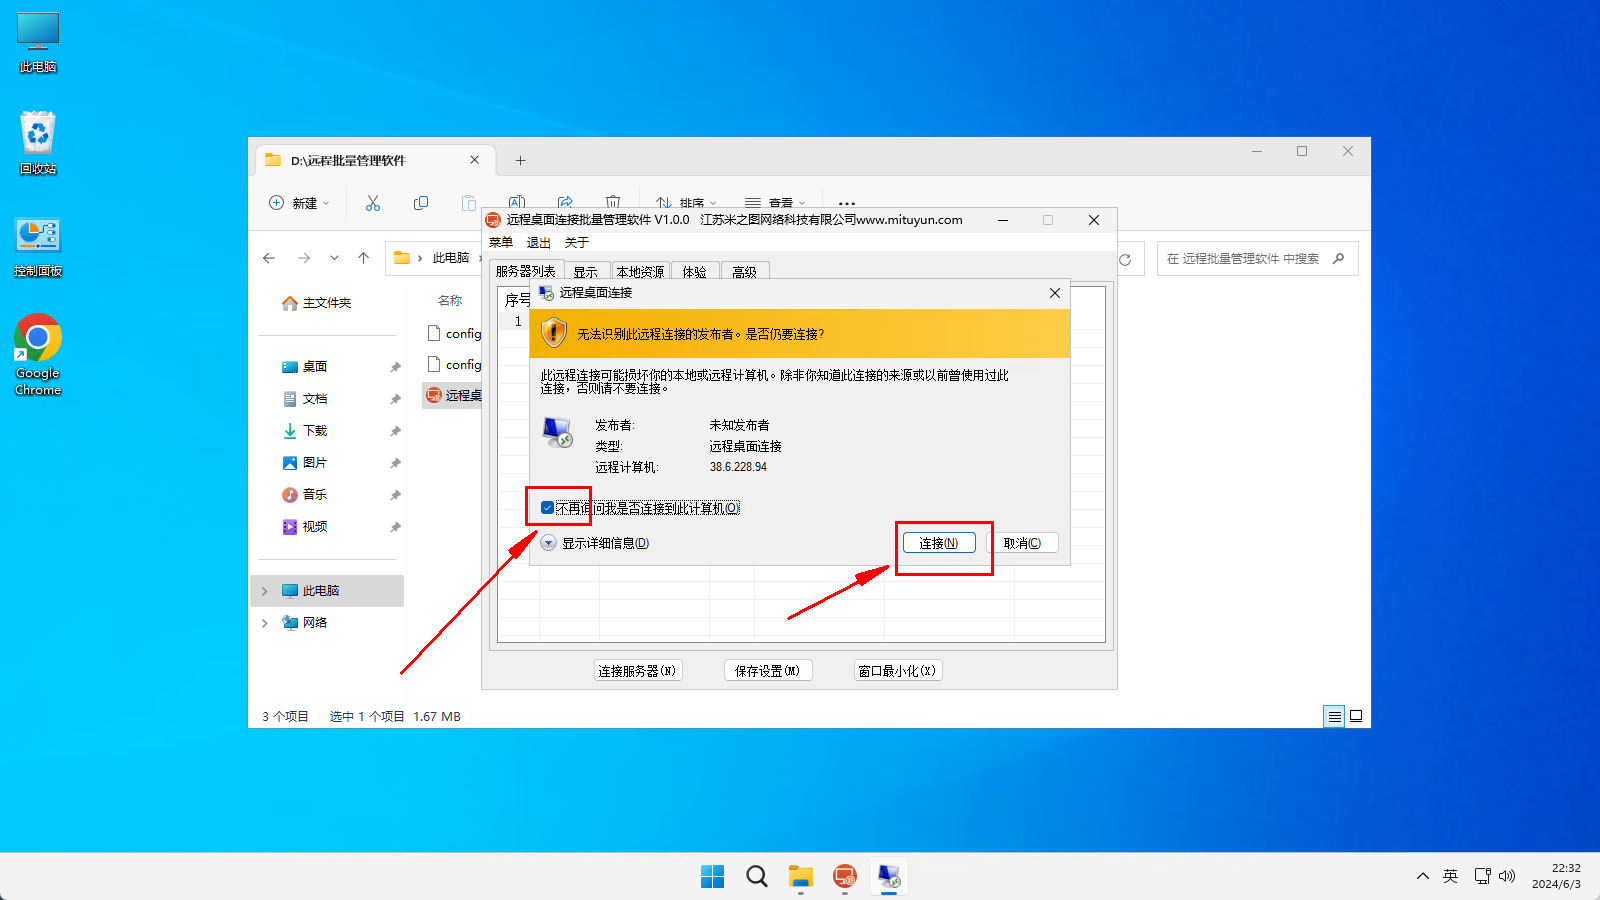Close the D:\远程批量管理软件 Explorer tab
This screenshot has width=1600, height=900.
(475, 160)
